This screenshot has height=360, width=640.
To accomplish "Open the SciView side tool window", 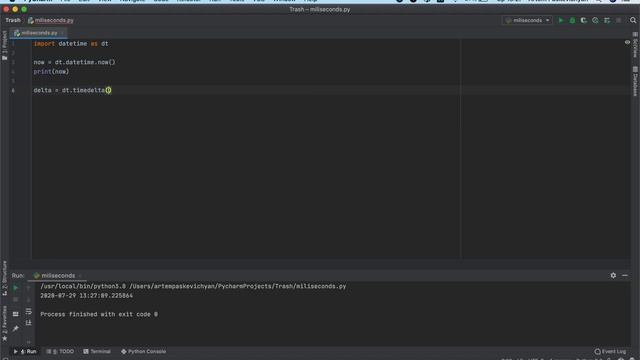I will [x=635, y=45].
